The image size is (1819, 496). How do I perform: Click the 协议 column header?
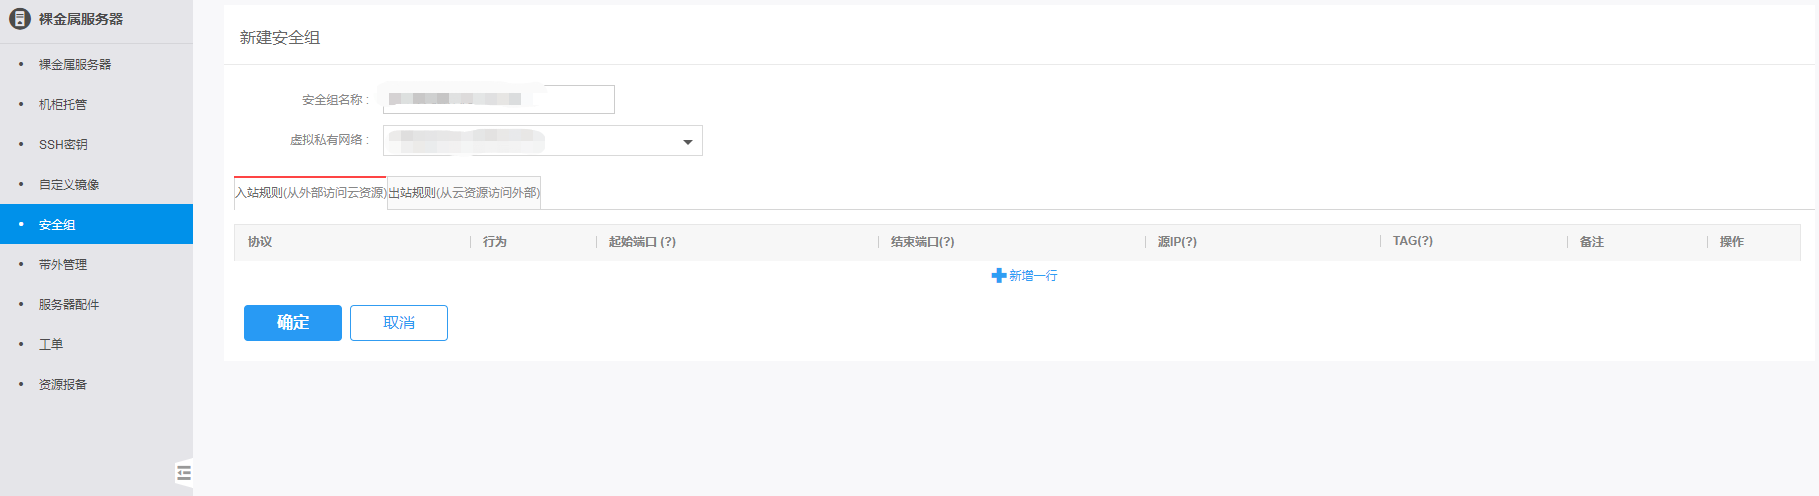point(260,242)
